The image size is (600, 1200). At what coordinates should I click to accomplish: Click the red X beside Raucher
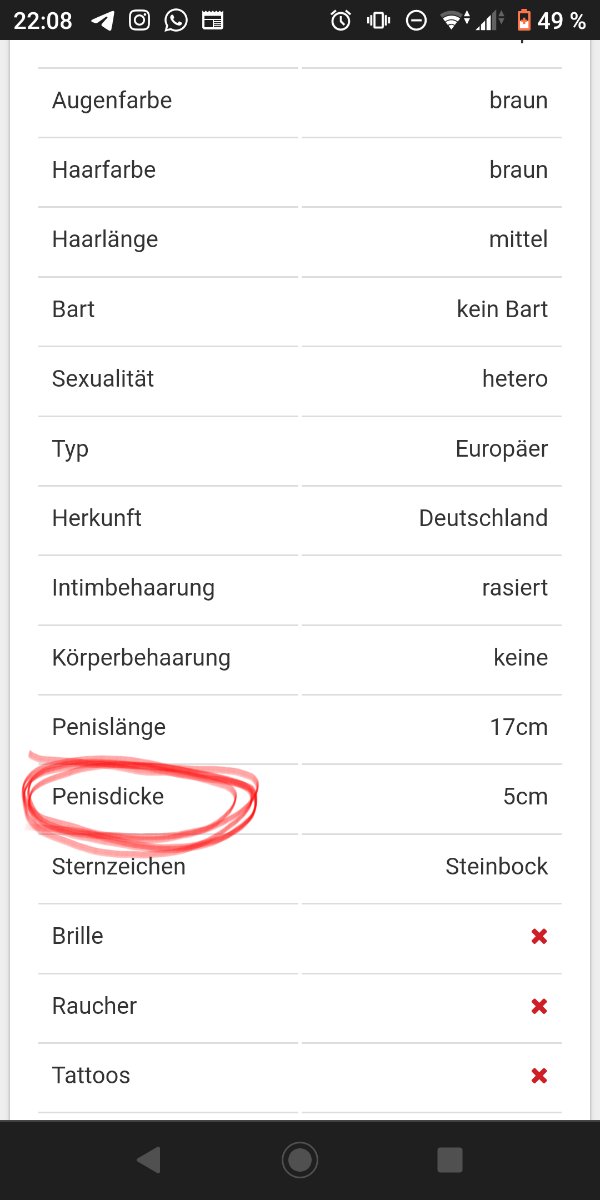[x=539, y=1006]
